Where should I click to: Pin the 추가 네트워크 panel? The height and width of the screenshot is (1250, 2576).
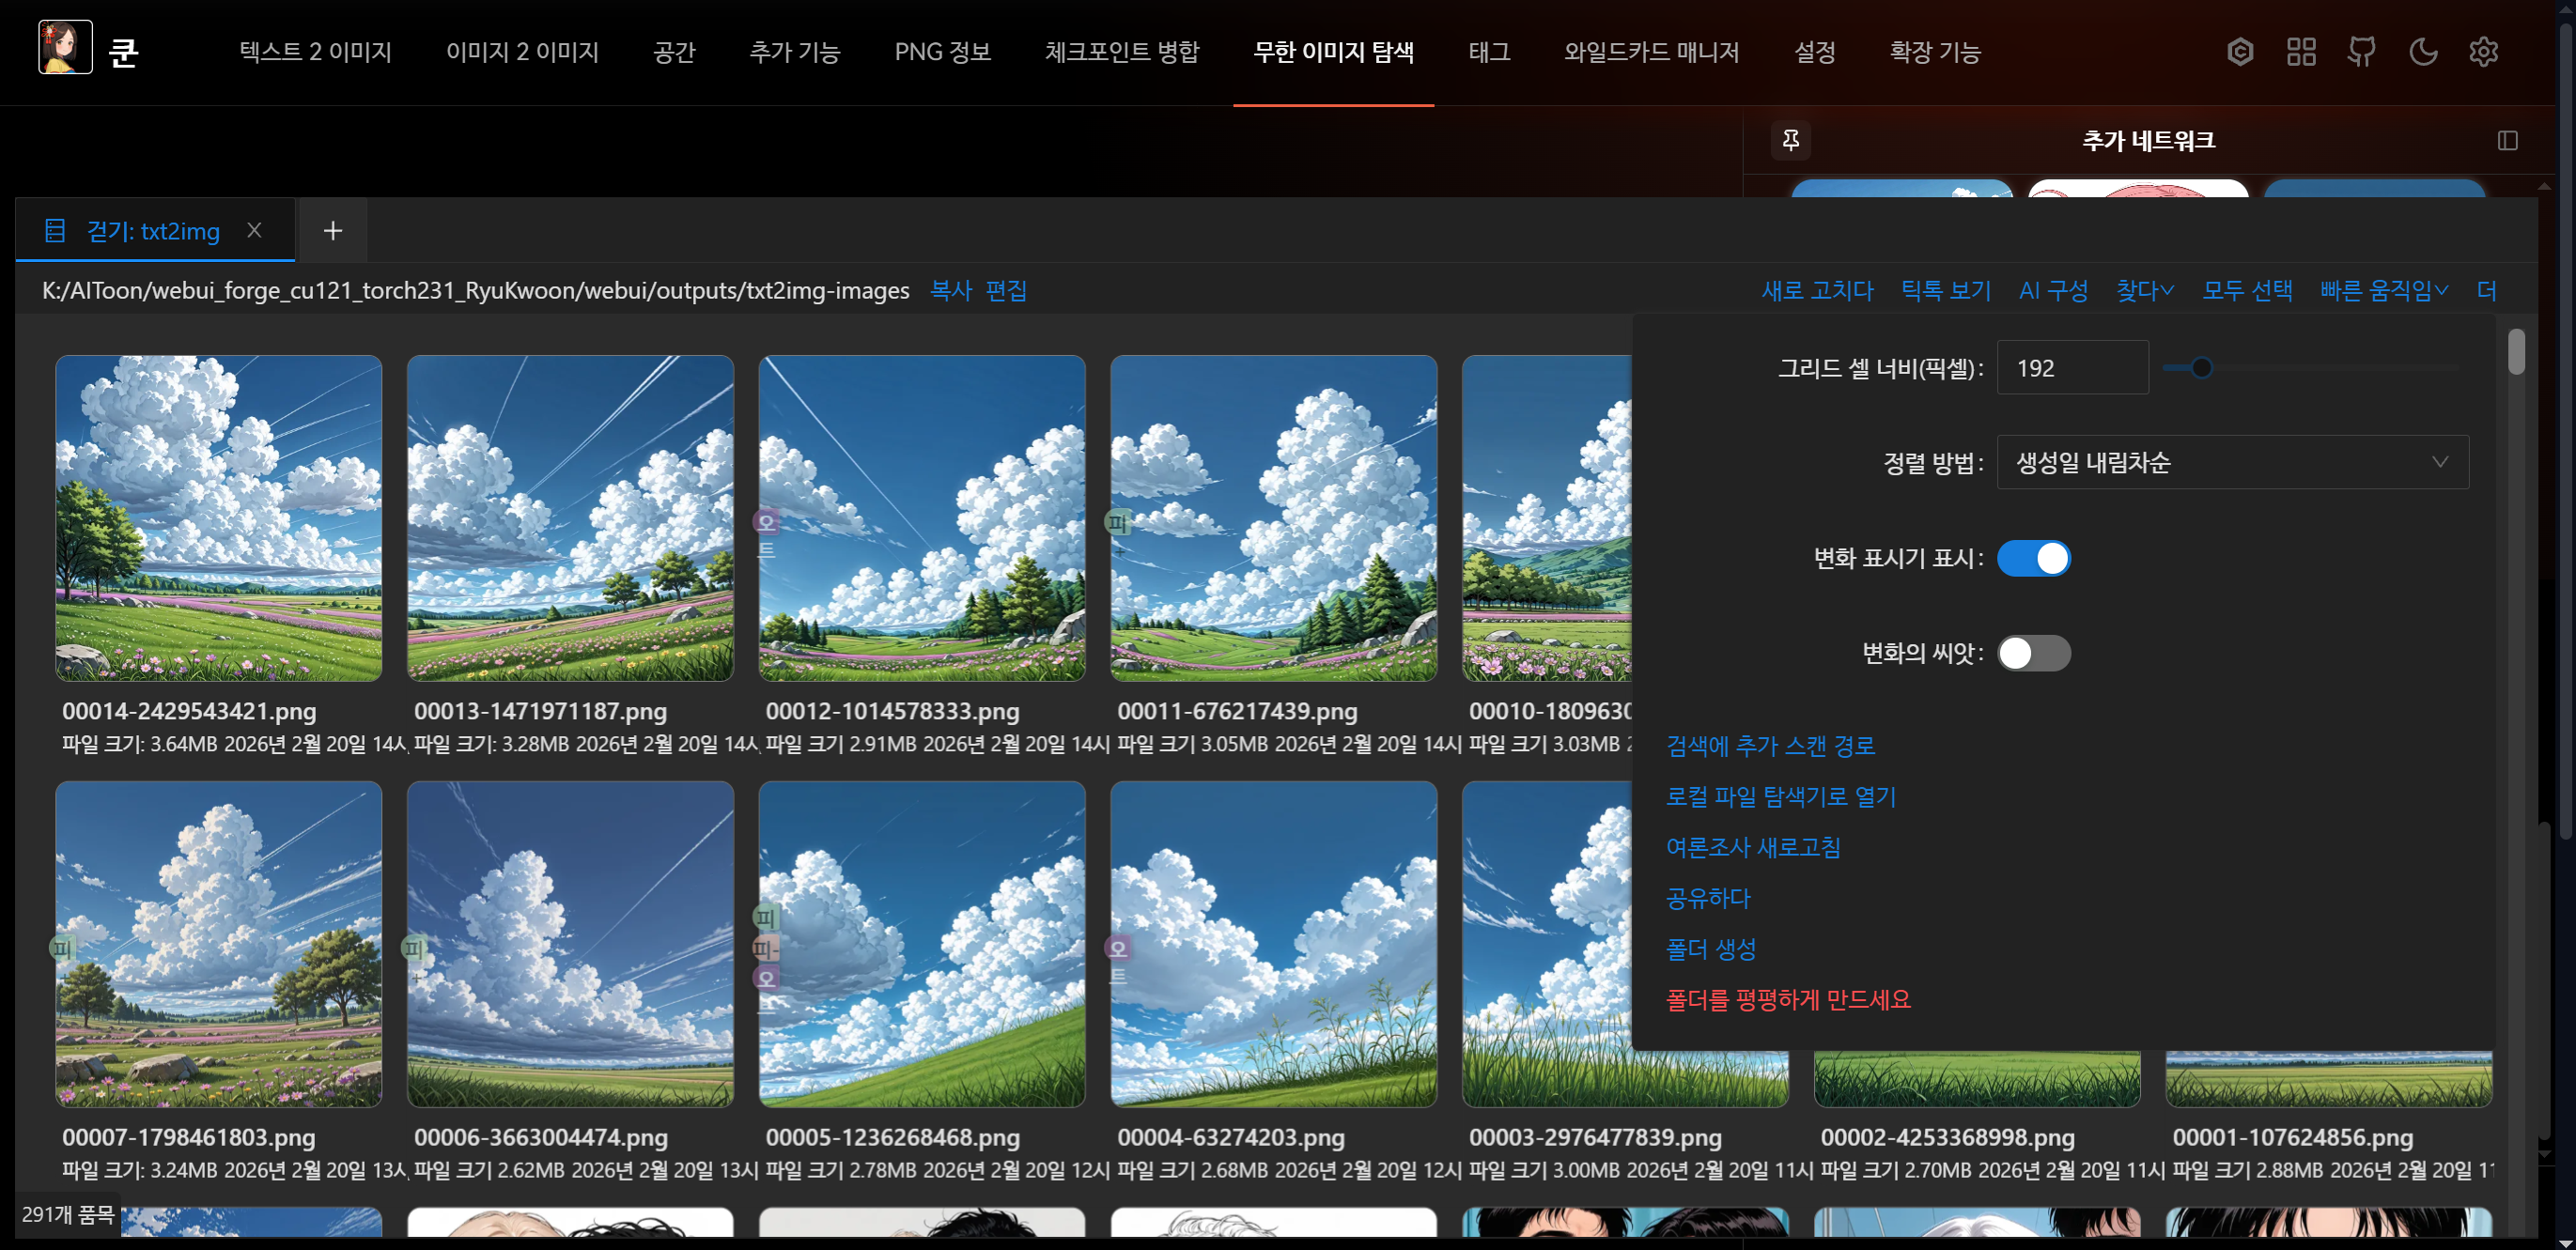tap(1790, 140)
